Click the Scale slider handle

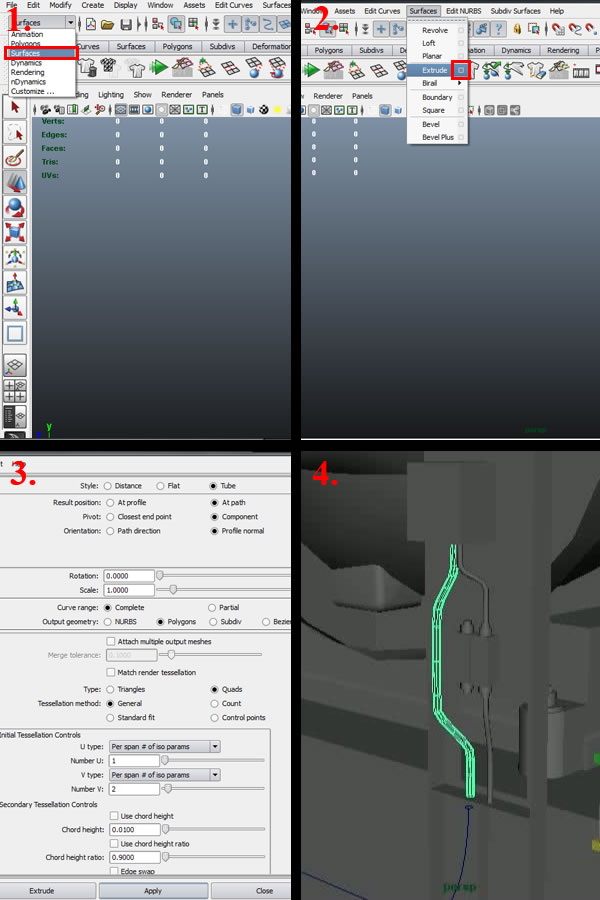tap(173, 589)
